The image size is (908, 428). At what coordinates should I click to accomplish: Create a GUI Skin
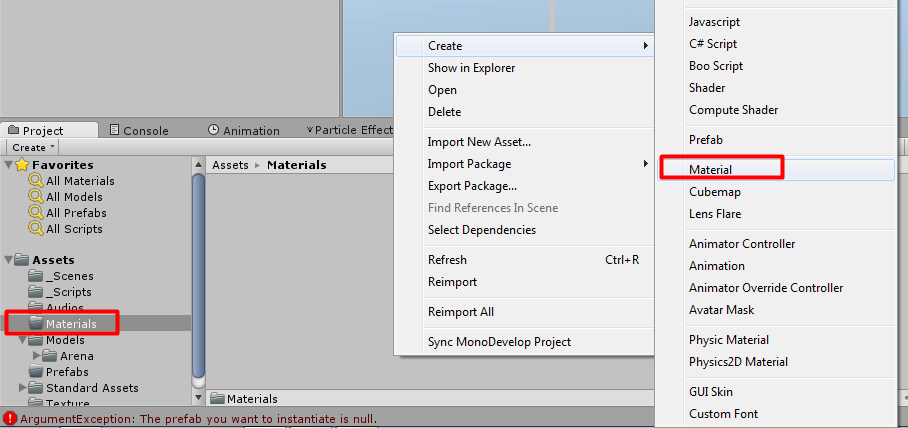point(711,393)
